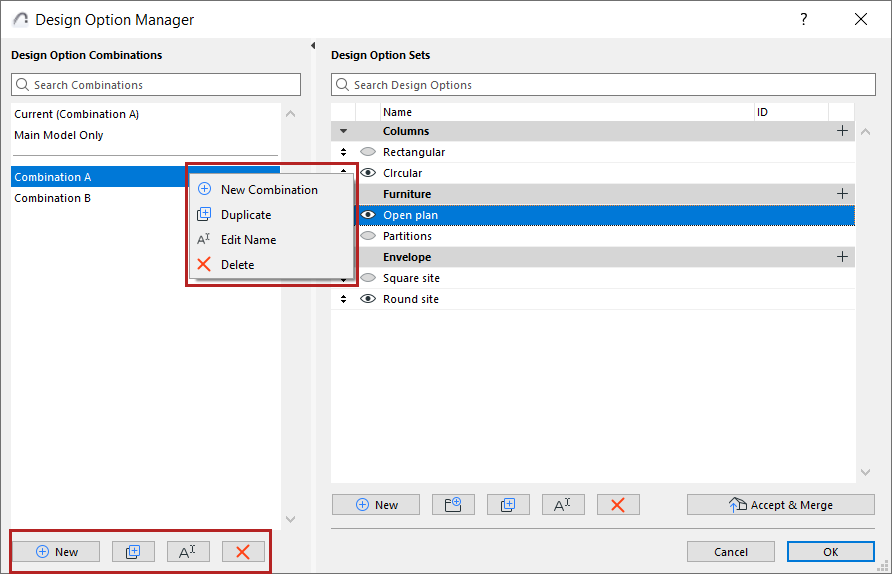Click the Delete combination red X button
The width and height of the screenshot is (892, 574).
point(243,551)
